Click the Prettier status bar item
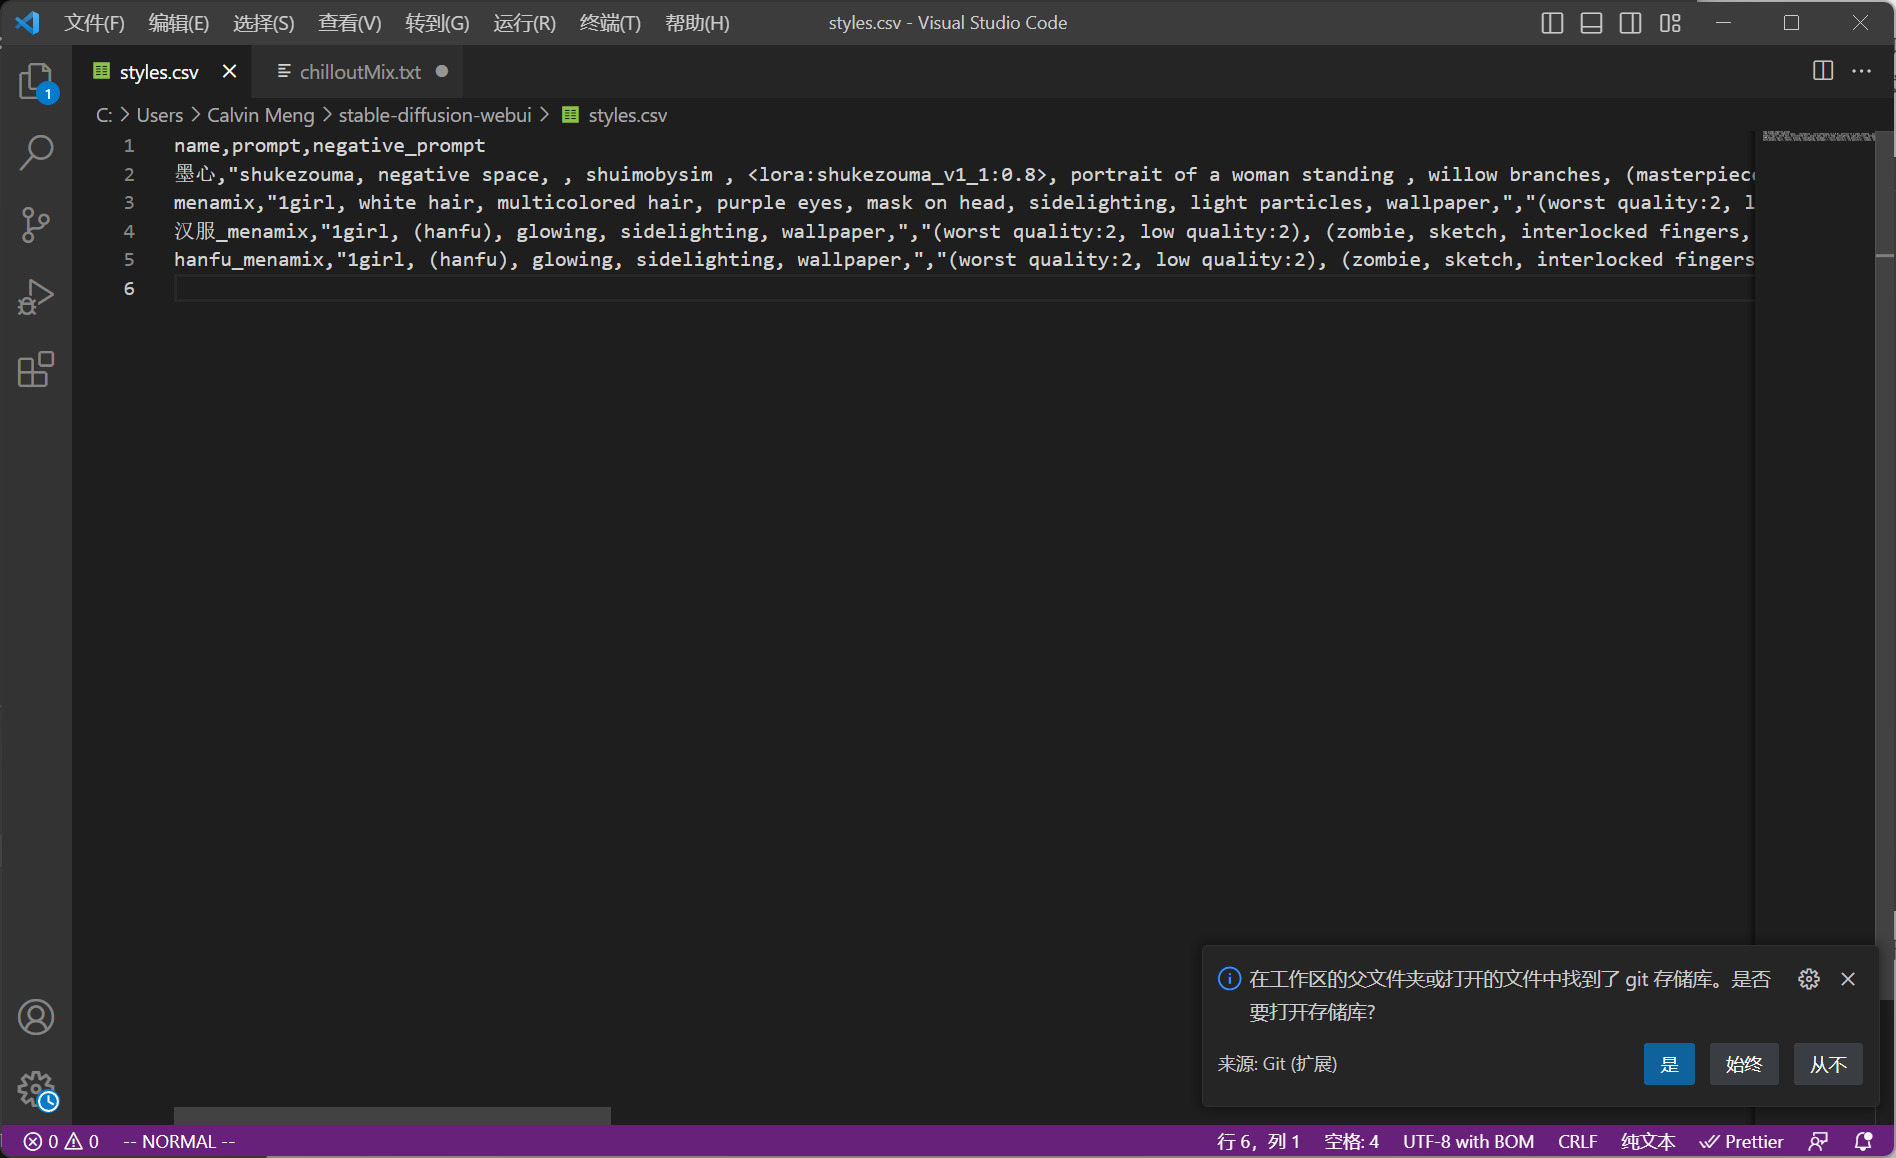Viewport: 1896px width, 1158px height. 1741,1142
